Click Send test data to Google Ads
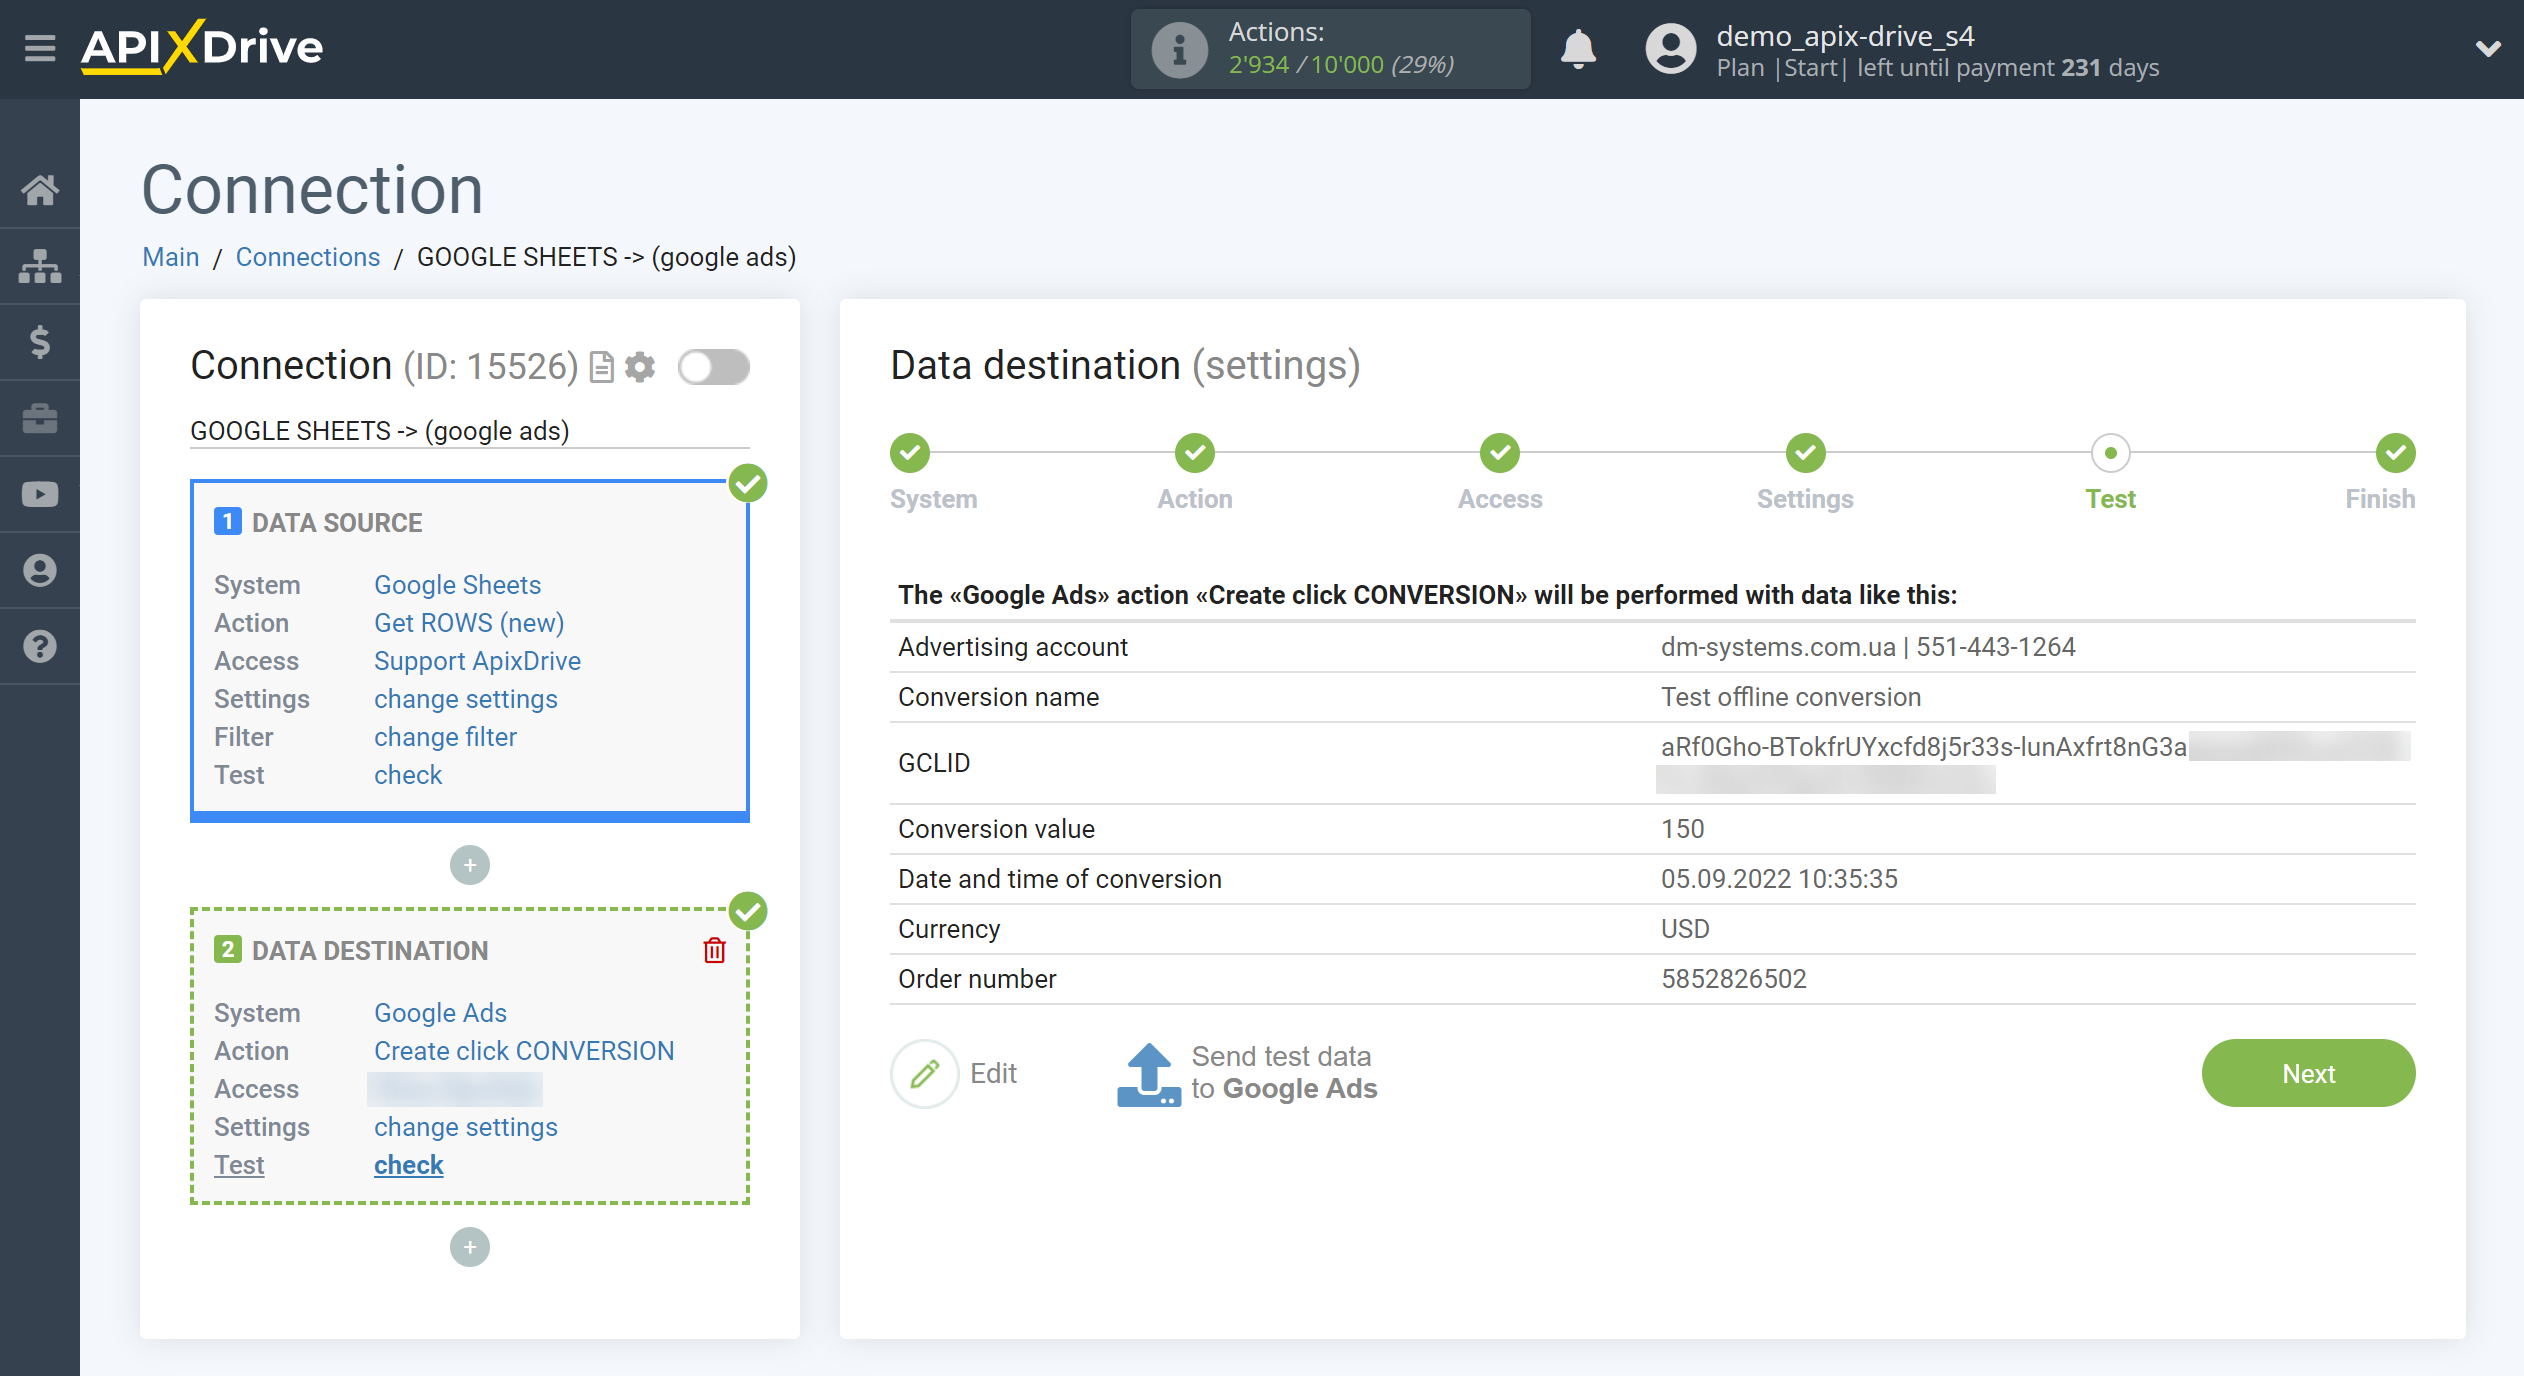This screenshot has height=1376, width=2524. click(x=1247, y=1071)
